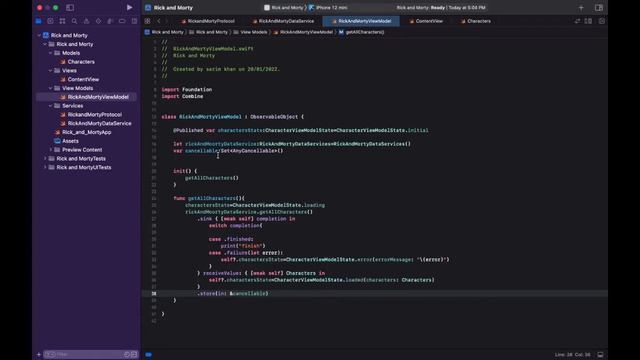Viewport: 640px width, 360px height.
Task: Open the Breakpoint navigator
Action: pyautogui.click(x=122, y=21)
